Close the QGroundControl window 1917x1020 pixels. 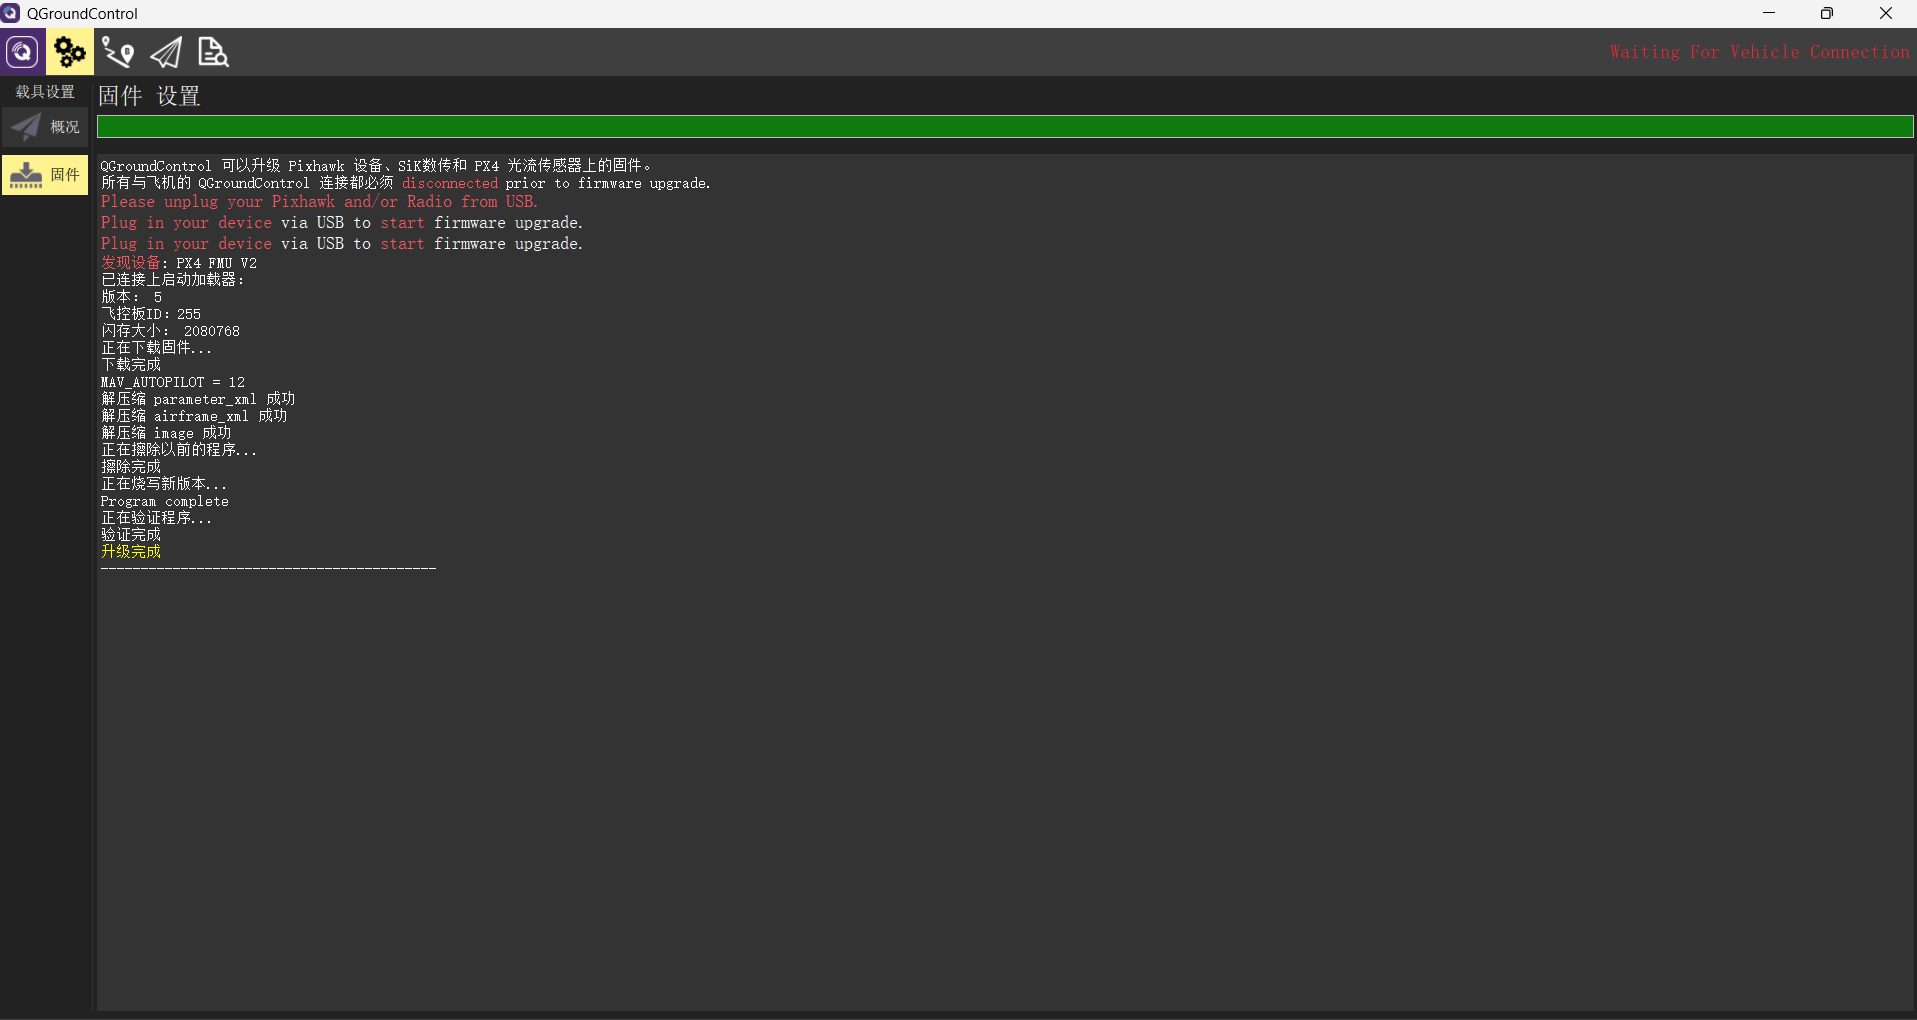[1885, 13]
